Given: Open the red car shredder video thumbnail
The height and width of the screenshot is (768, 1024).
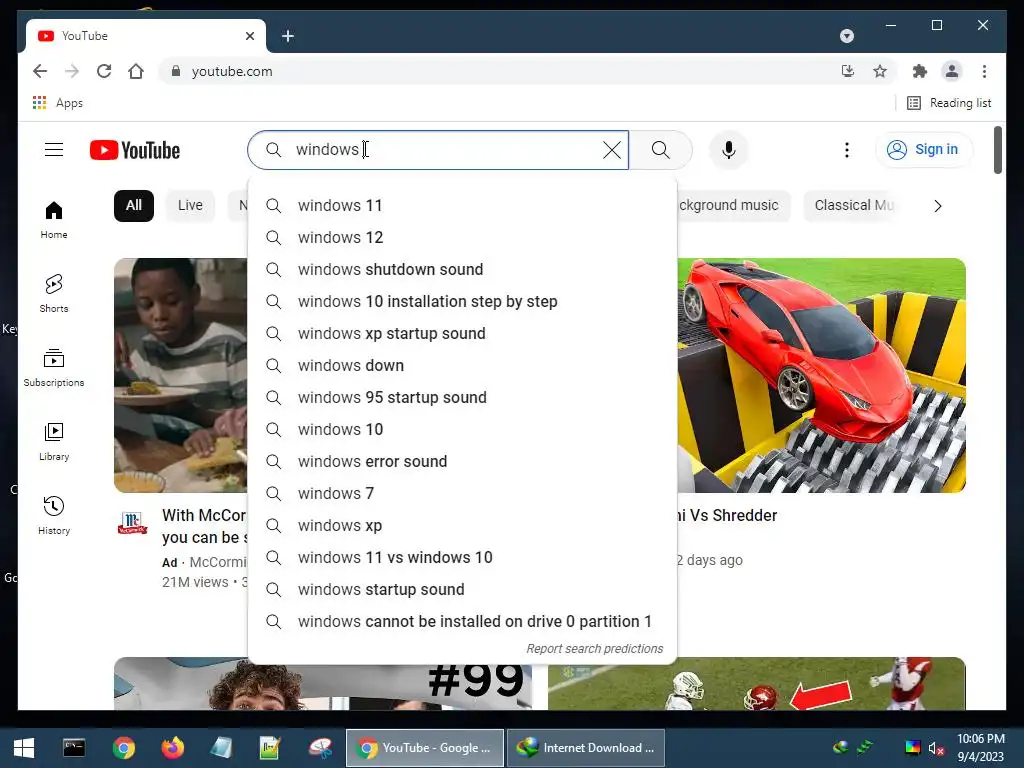Looking at the screenshot, I should click(822, 376).
